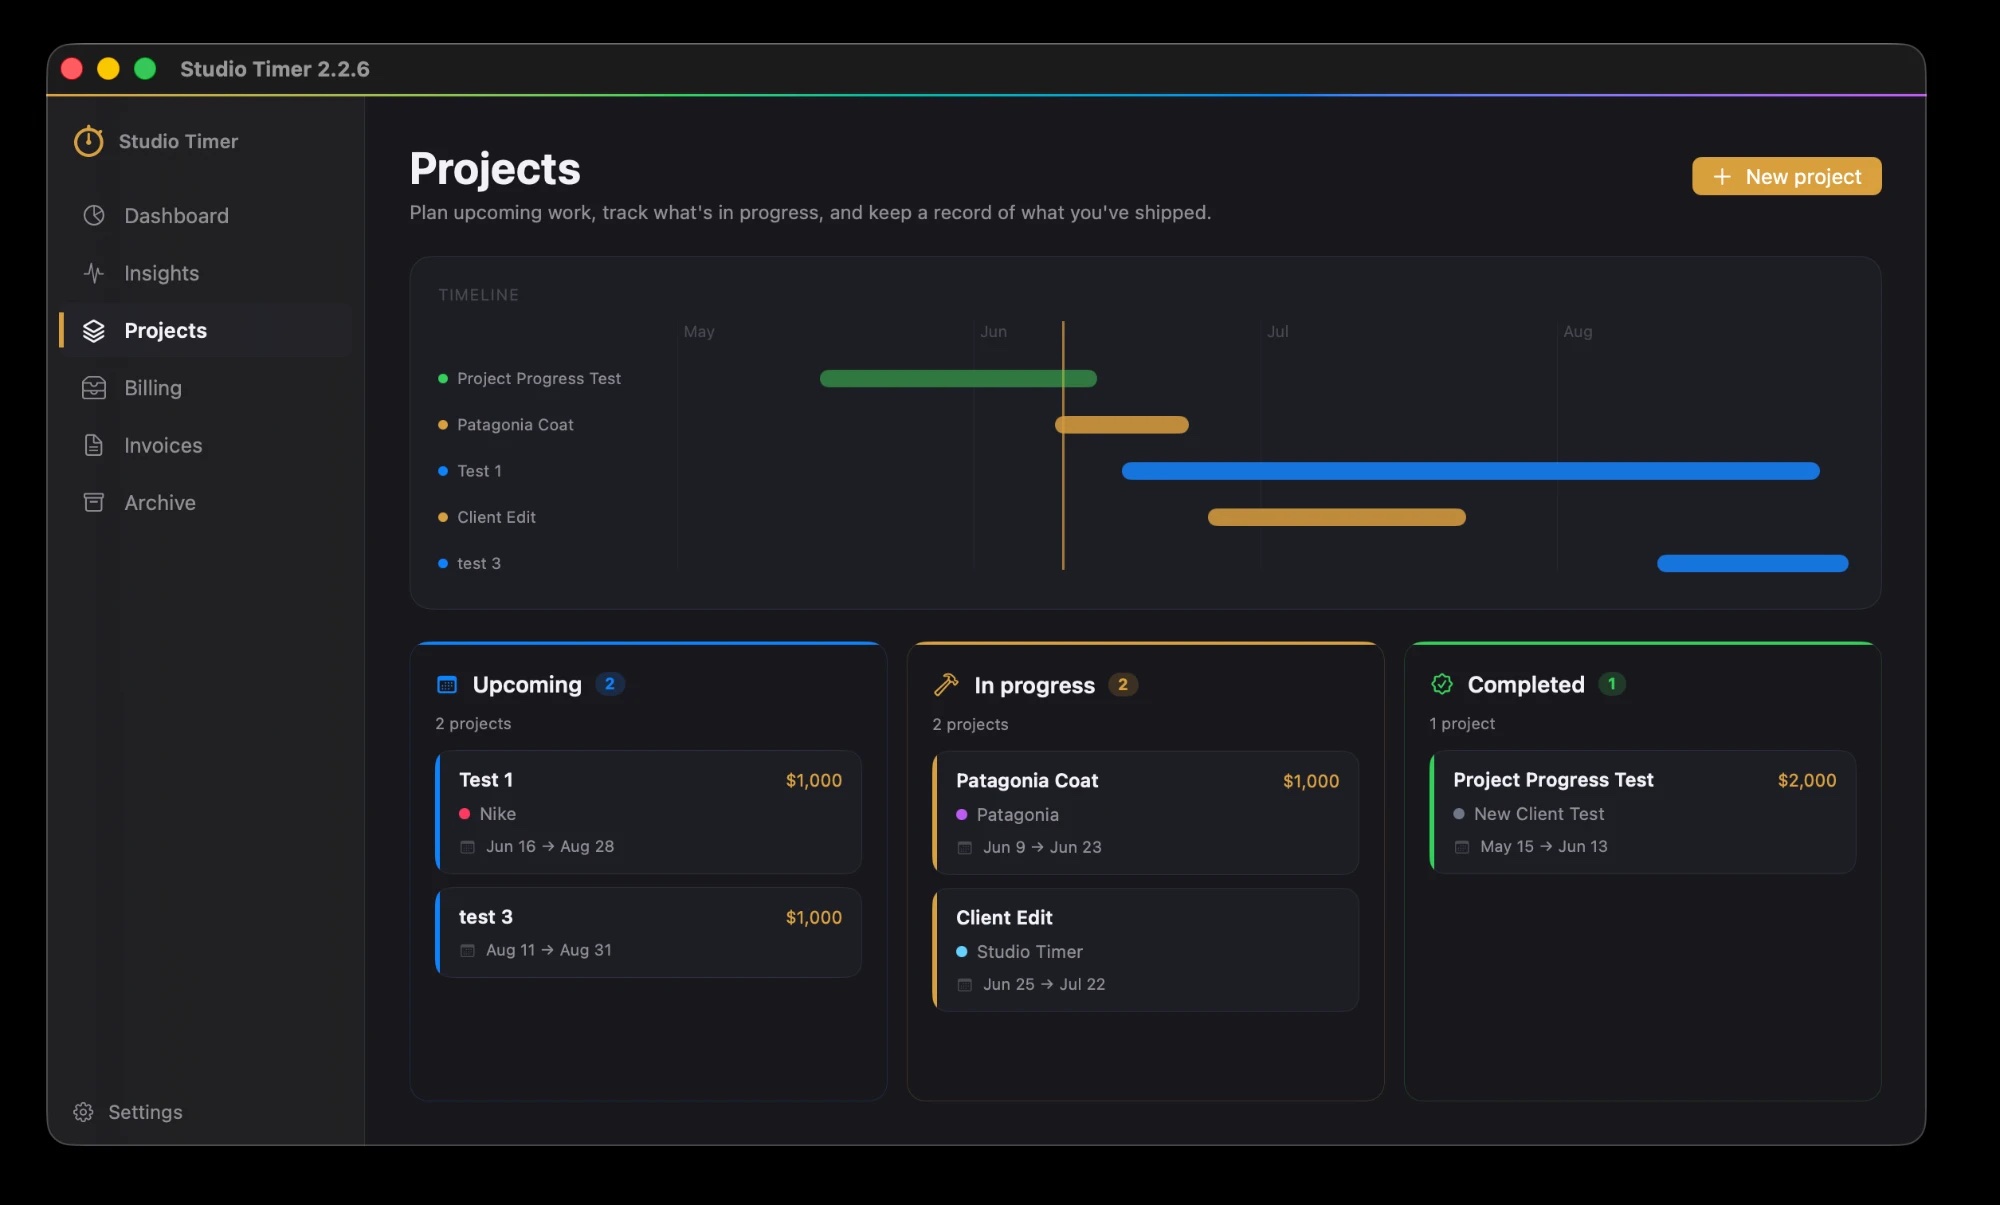Click the Test 1 label in timeline list
Image resolution: width=2000 pixels, height=1205 pixels.
[479, 471]
